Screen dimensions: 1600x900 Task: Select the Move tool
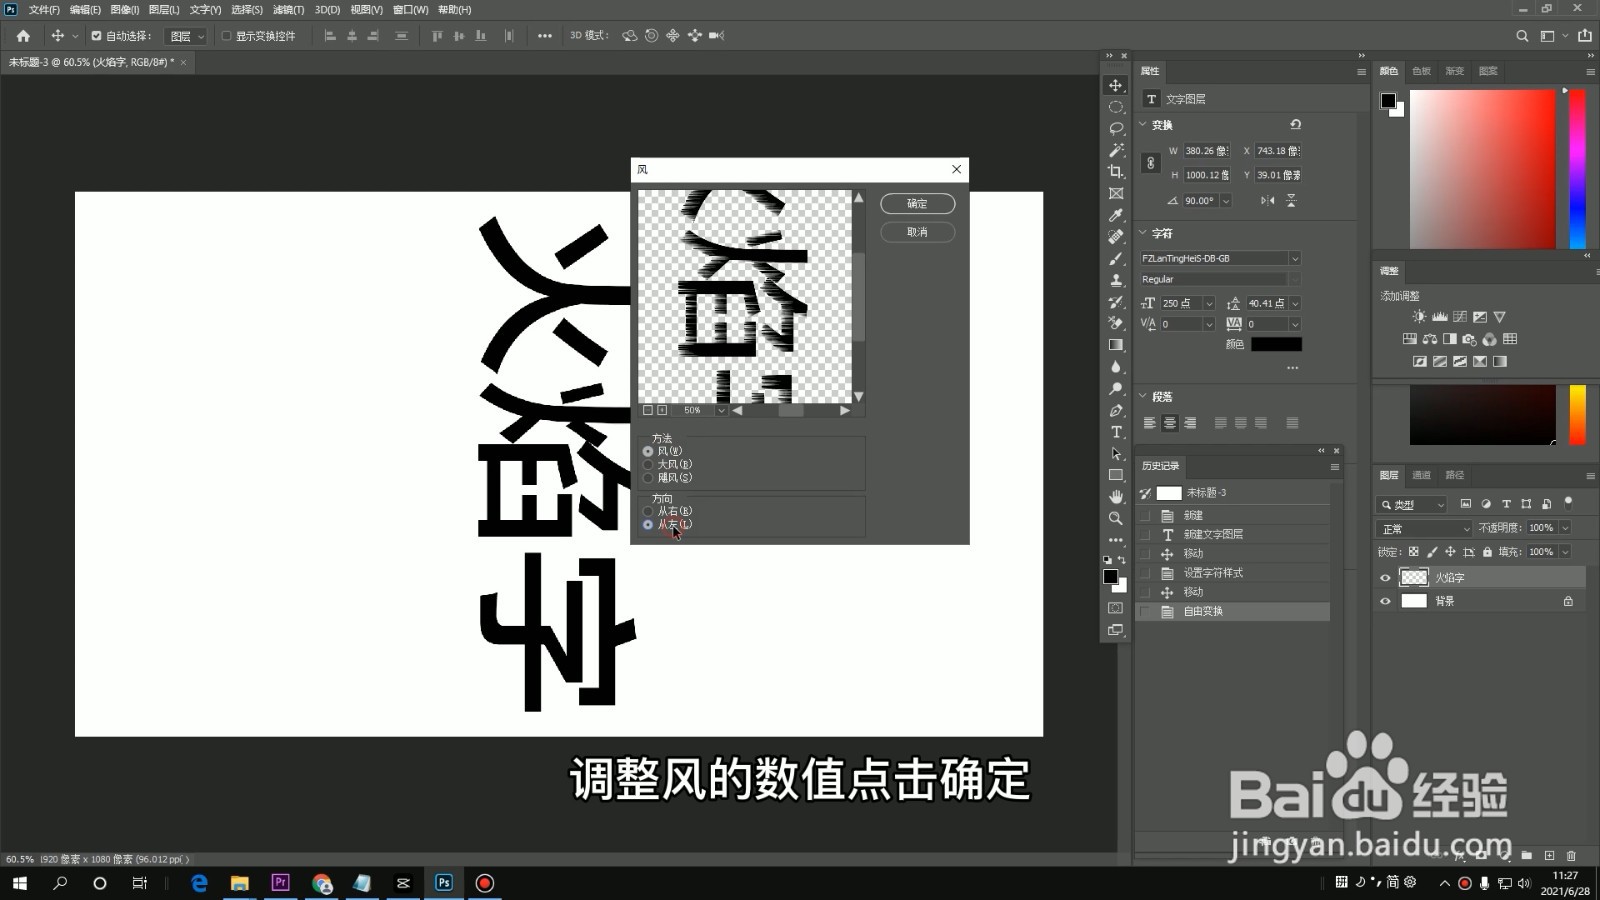pyautogui.click(x=1115, y=86)
